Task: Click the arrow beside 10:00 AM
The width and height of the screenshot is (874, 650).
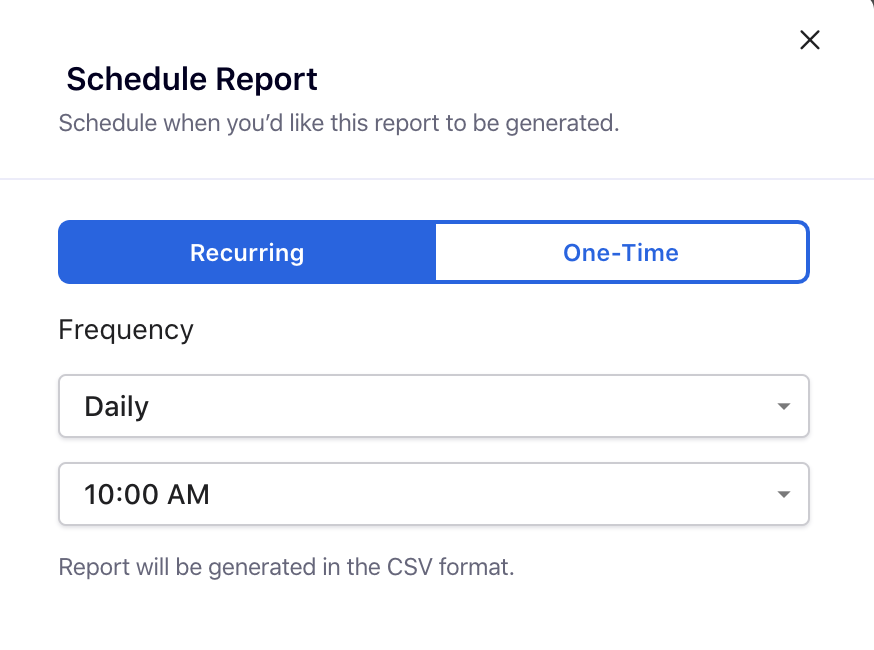Action: pyautogui.click(x=783, y=495)
